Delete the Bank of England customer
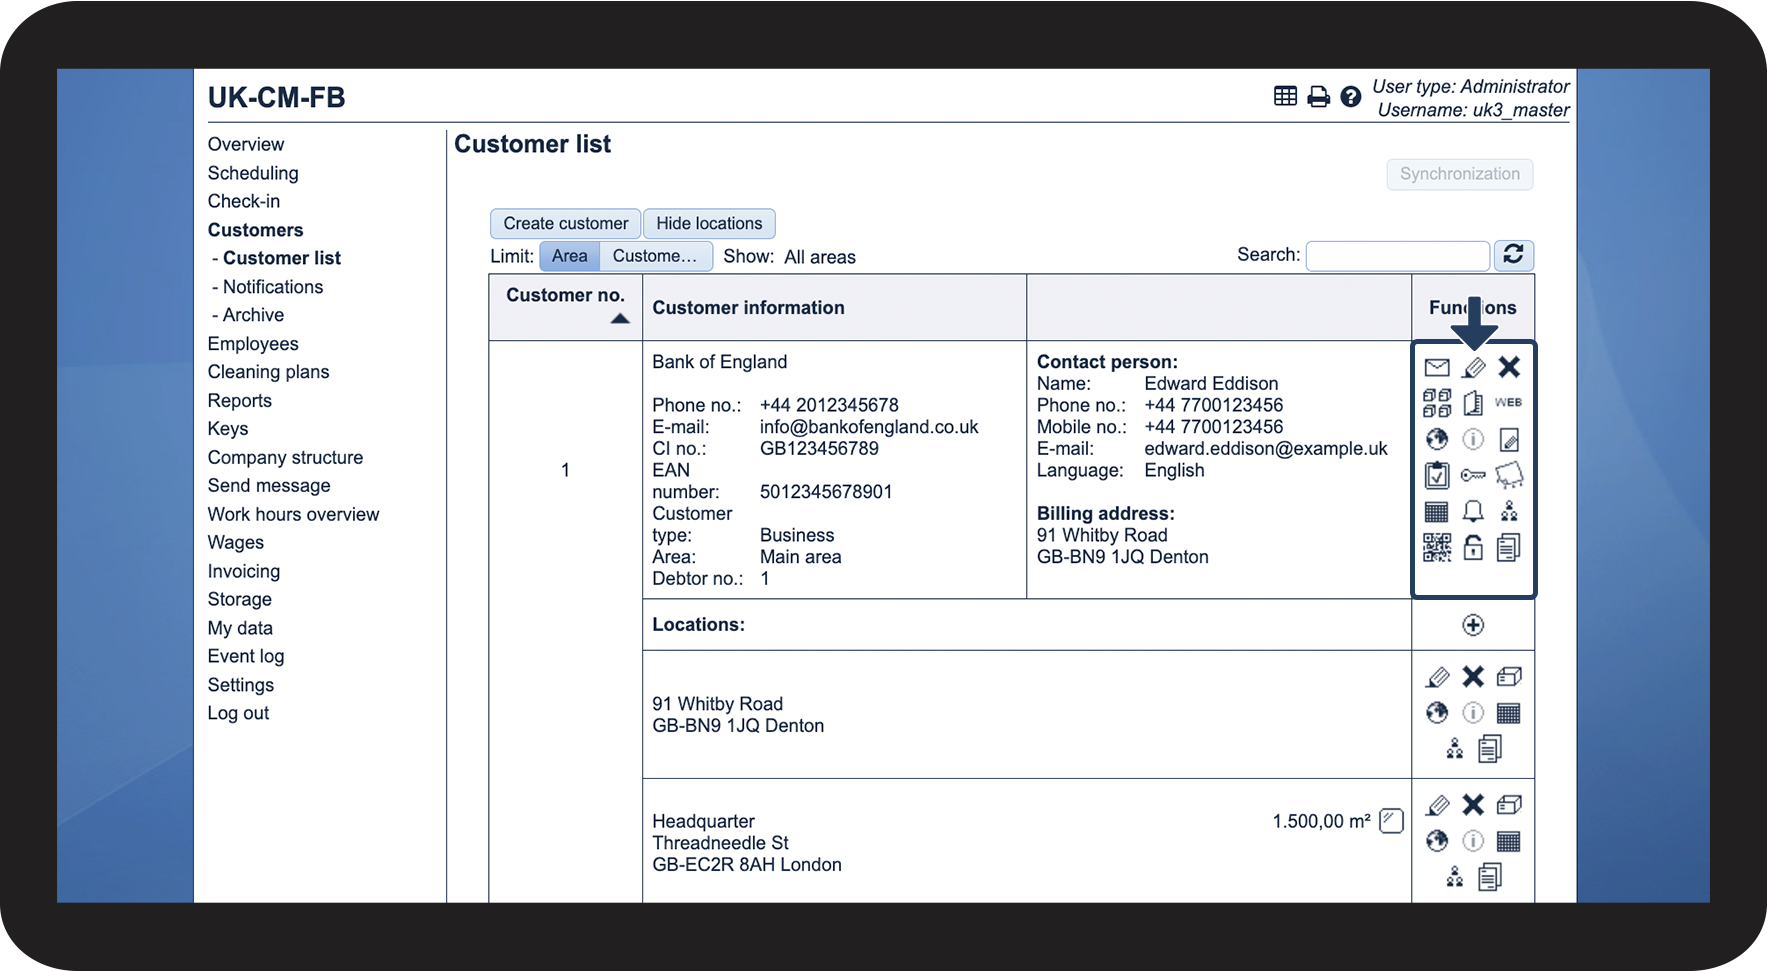The height and width of the screenshot is (971, 1767). pyautogui.click(x=1509, y=367)
